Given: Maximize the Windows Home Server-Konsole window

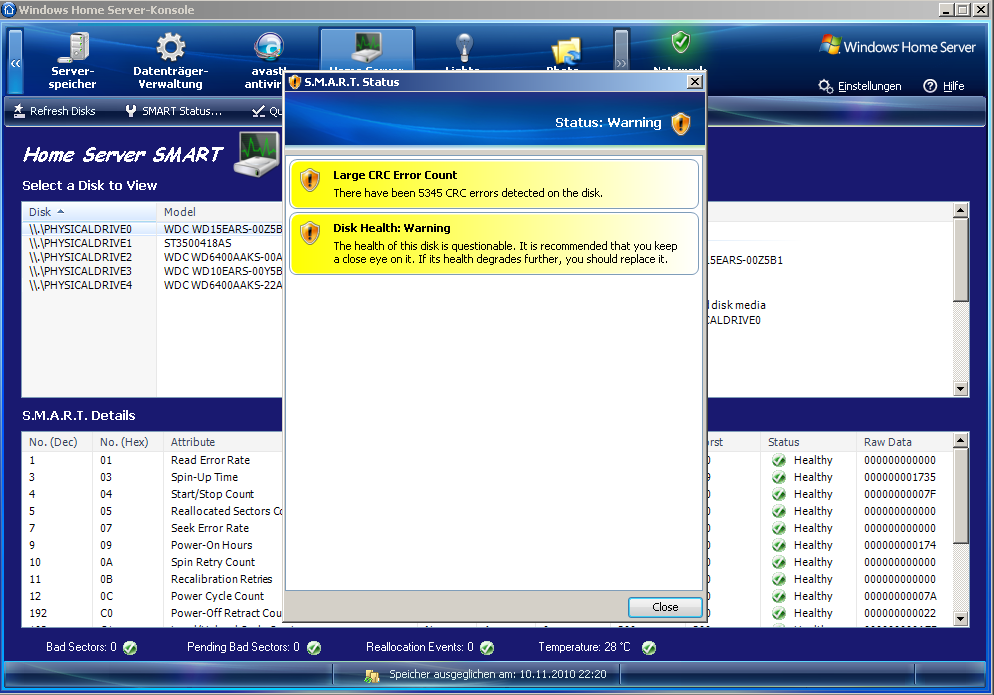Looking at the screenshot, I should coord(962,10).
